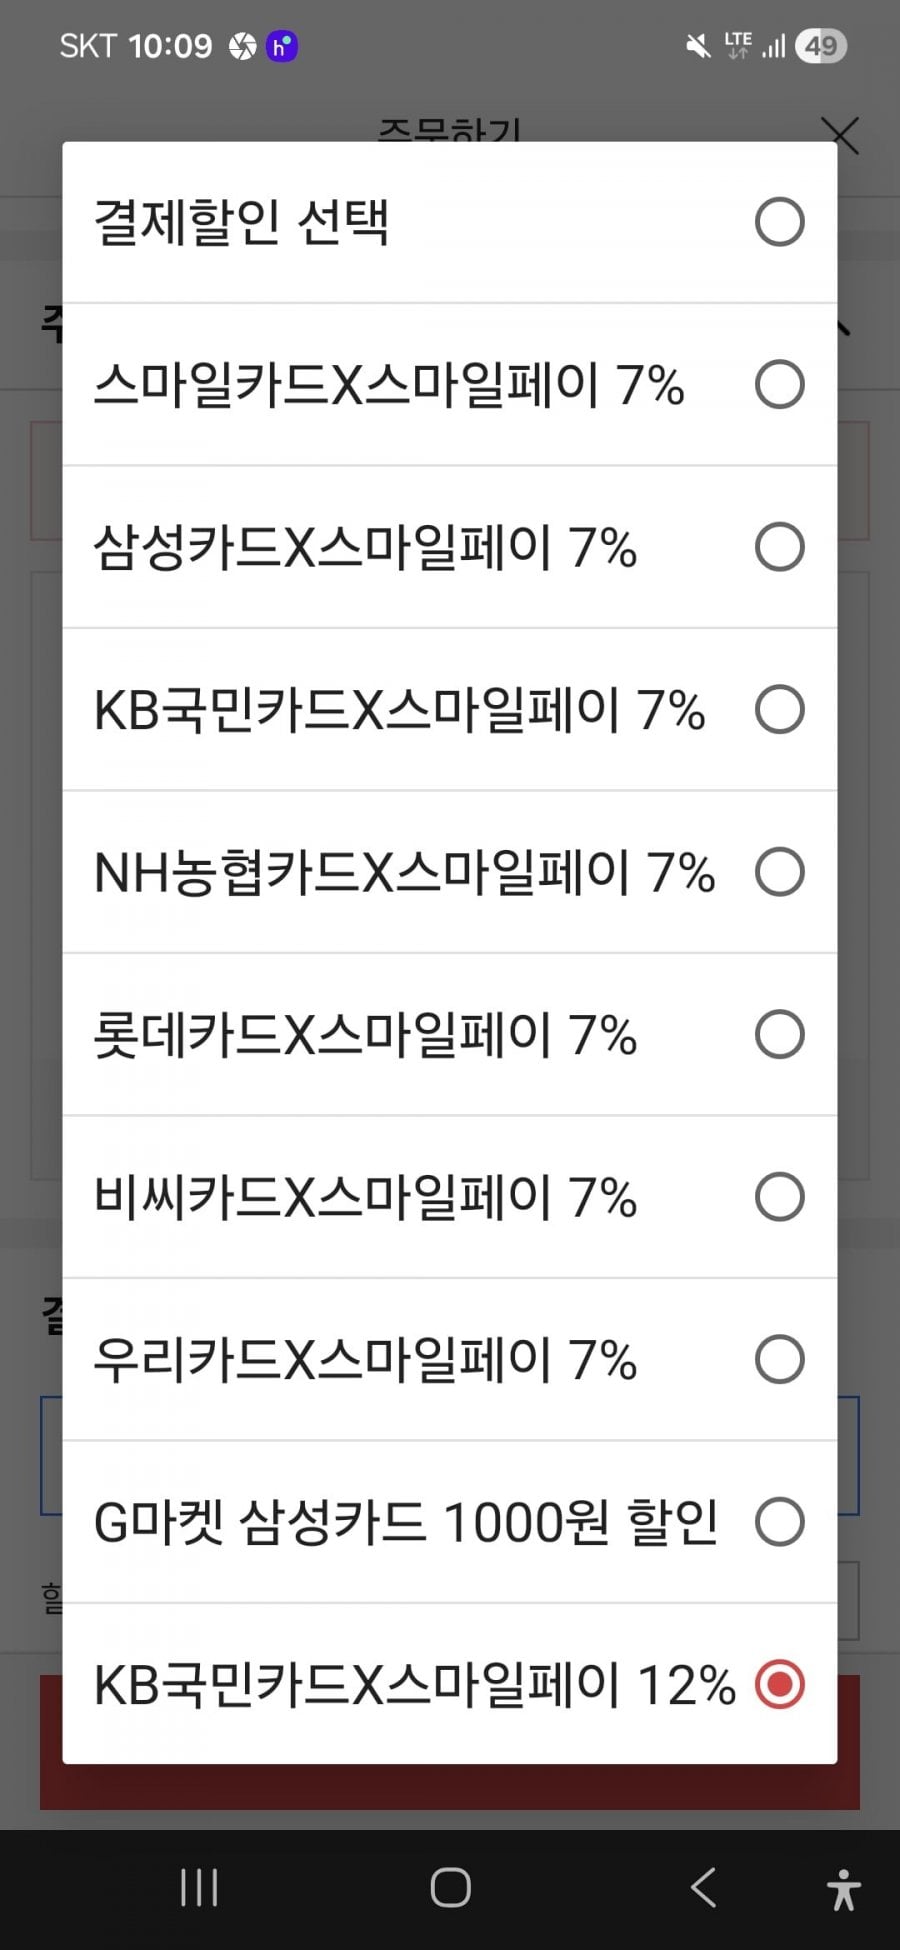The width and height of the screenshot is (900, 1950).
Task: Select the 결제할인 선택 radio button
Action: click(779, 222)
